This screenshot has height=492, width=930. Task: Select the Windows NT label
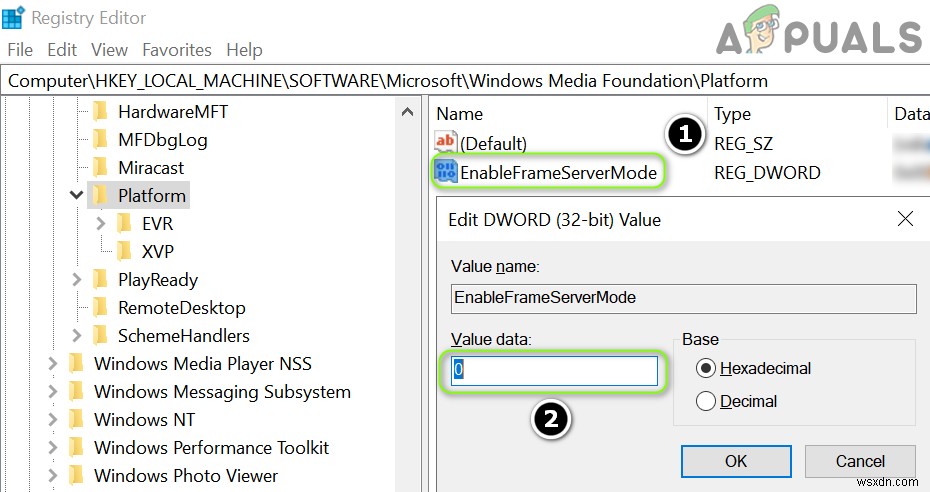[x=144, y=420]
